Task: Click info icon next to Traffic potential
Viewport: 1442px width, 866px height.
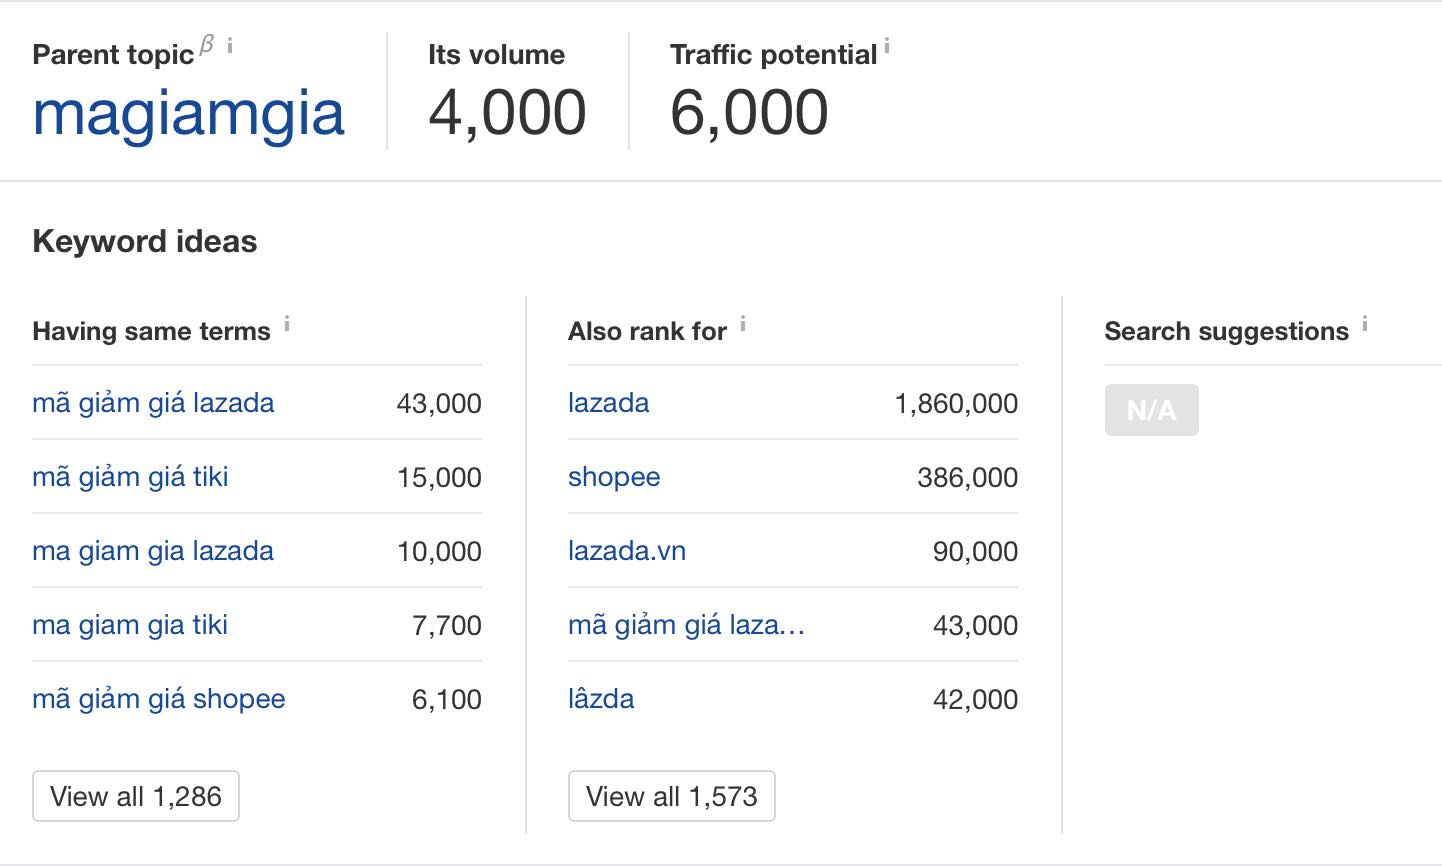Action: coord(887,45)
